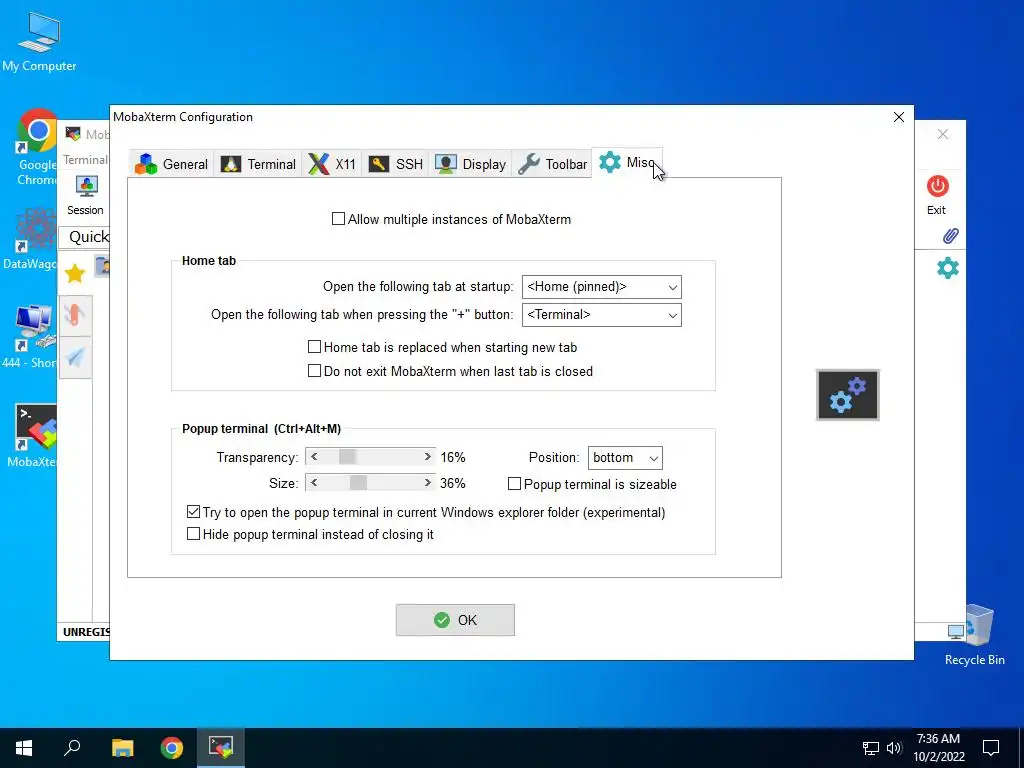Image resolution: width=1024 pixels, height=768 pixels.
Task: Open the notification center icon
Action: coord(991,748)
